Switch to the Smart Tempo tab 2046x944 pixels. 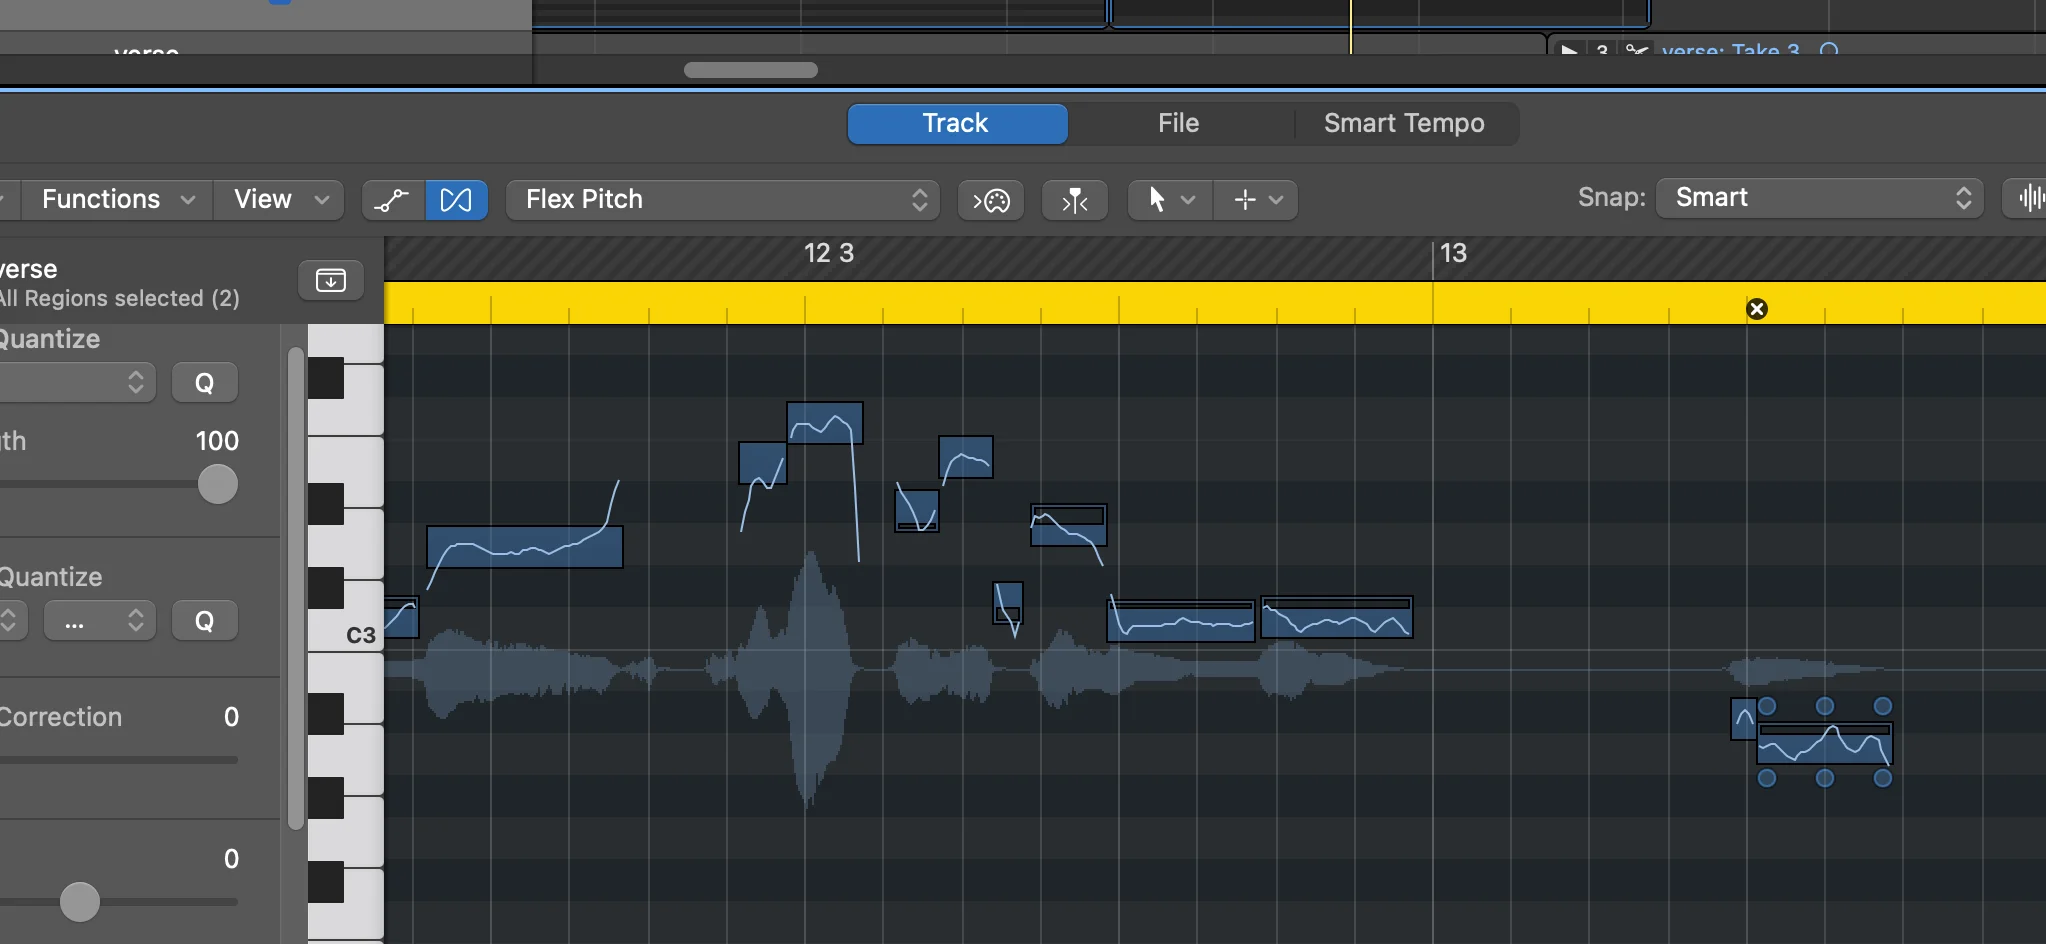coord(1403,123)
